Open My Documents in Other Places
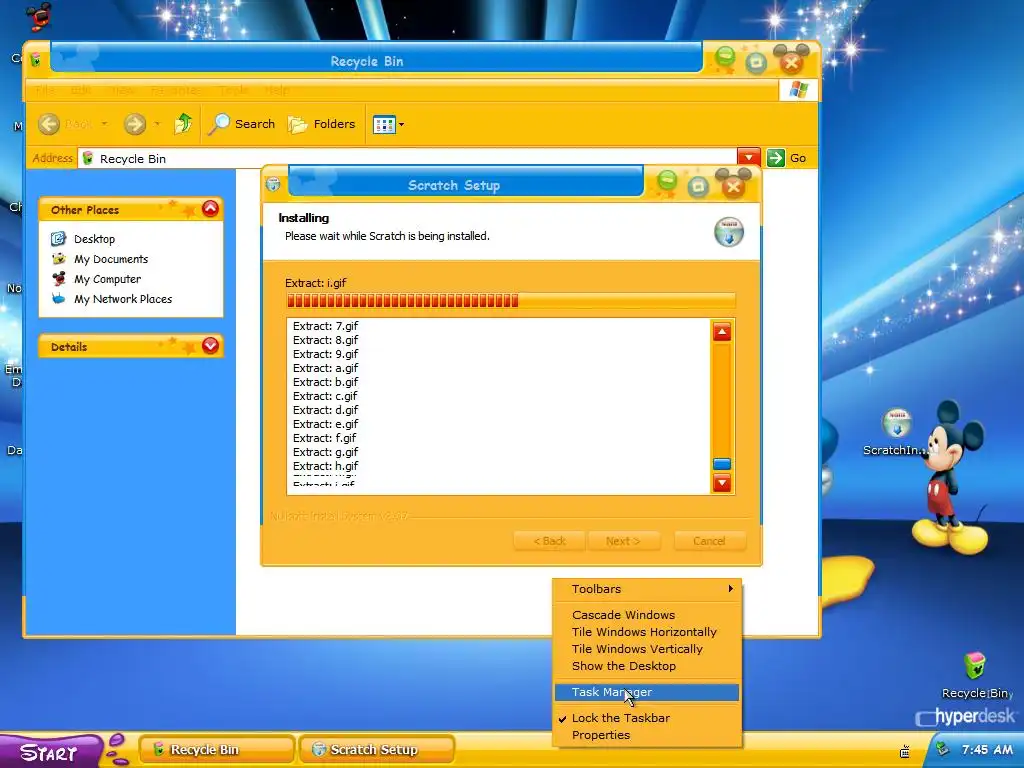This screenshot has height=768, width=1024. [x=111, y=259]
